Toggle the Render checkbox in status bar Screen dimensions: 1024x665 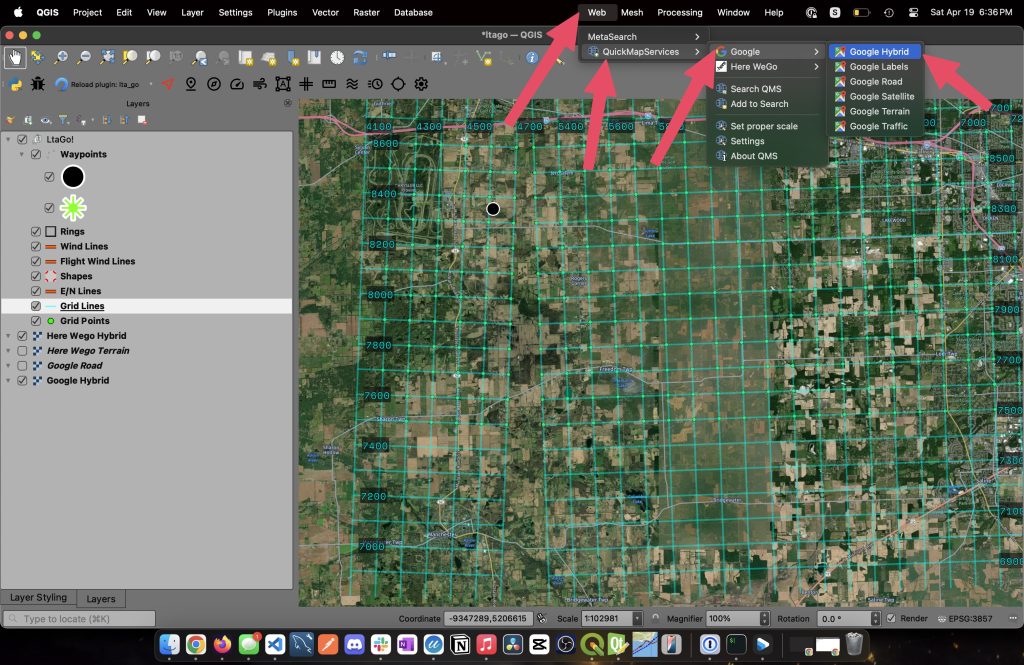coord(891,618)
